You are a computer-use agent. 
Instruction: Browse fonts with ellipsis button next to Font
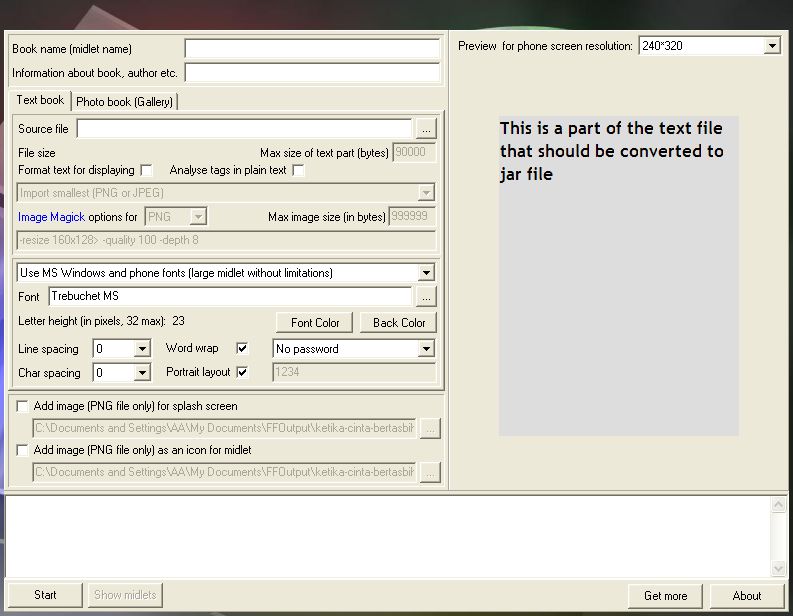coord(426,297)
